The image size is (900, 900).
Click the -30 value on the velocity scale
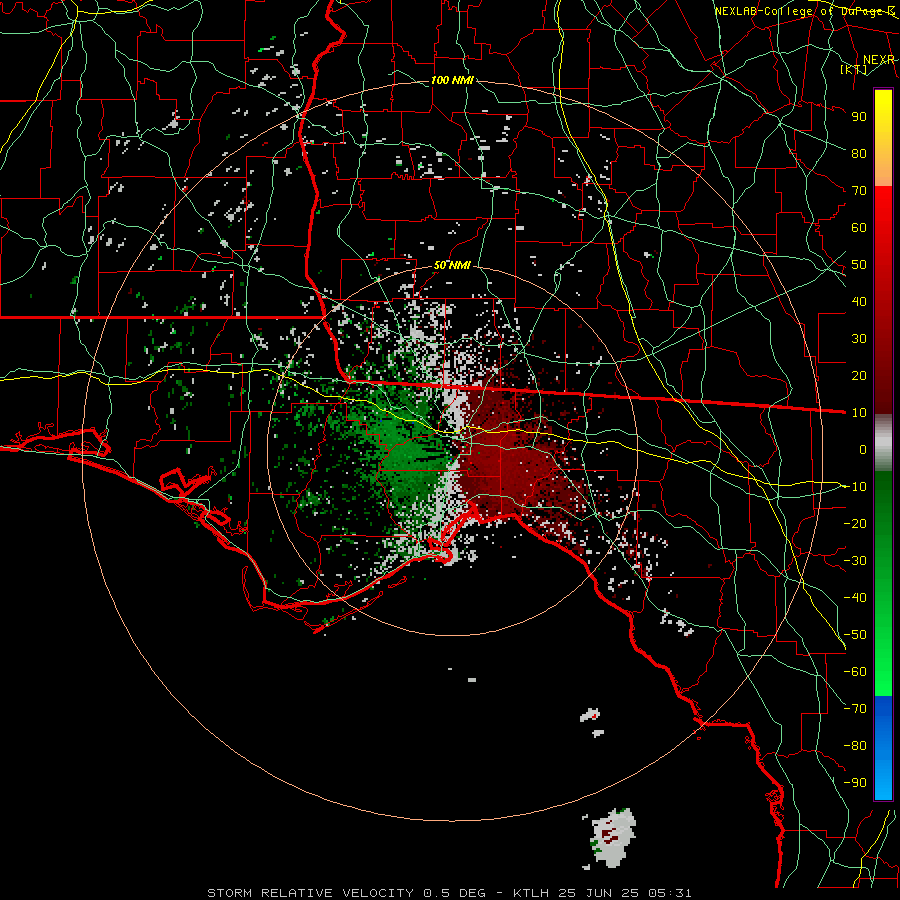[x=855, y=561]
